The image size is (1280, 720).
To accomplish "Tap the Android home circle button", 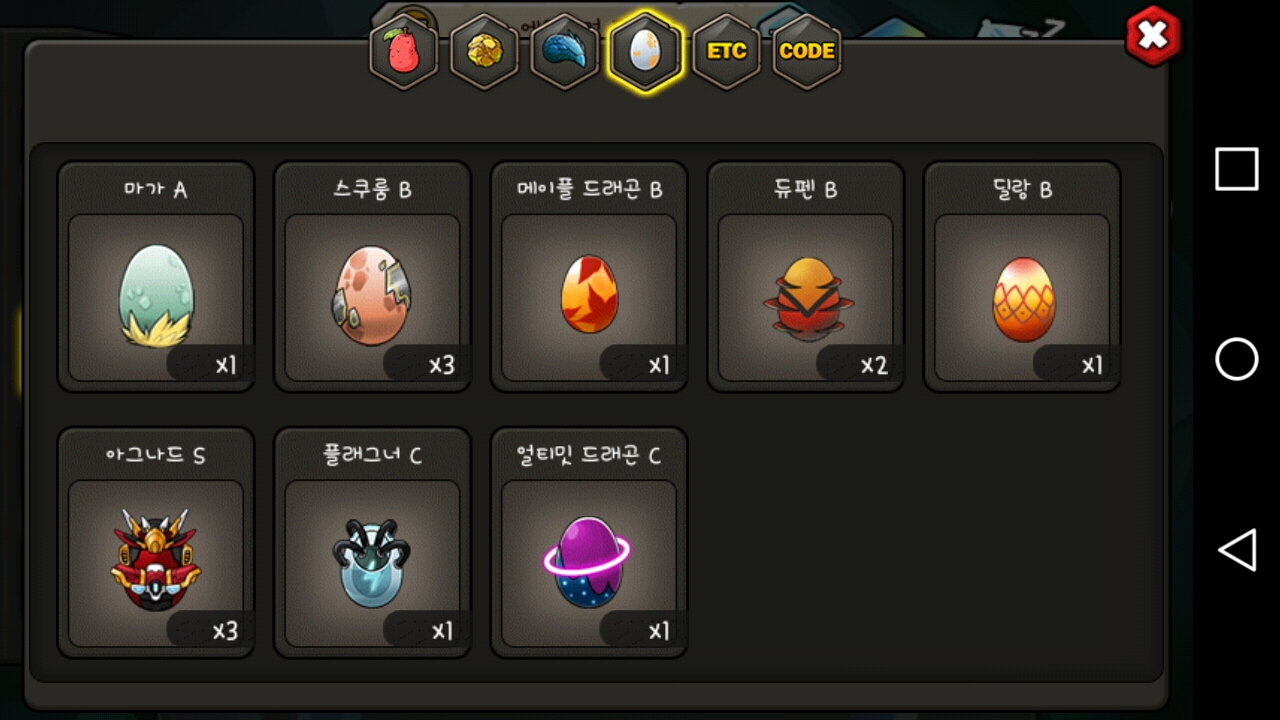I will (1237, 359).
